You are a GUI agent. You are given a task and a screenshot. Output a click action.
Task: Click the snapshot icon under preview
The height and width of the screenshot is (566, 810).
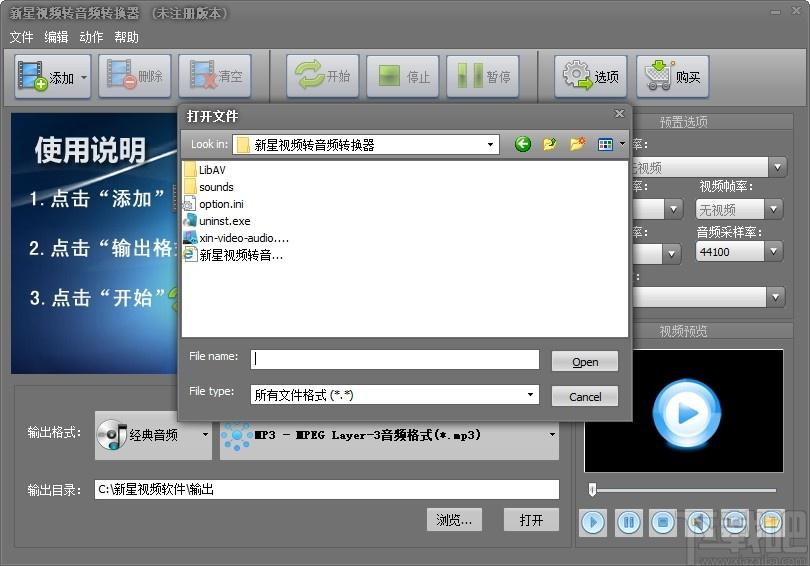tap(735, 523)
